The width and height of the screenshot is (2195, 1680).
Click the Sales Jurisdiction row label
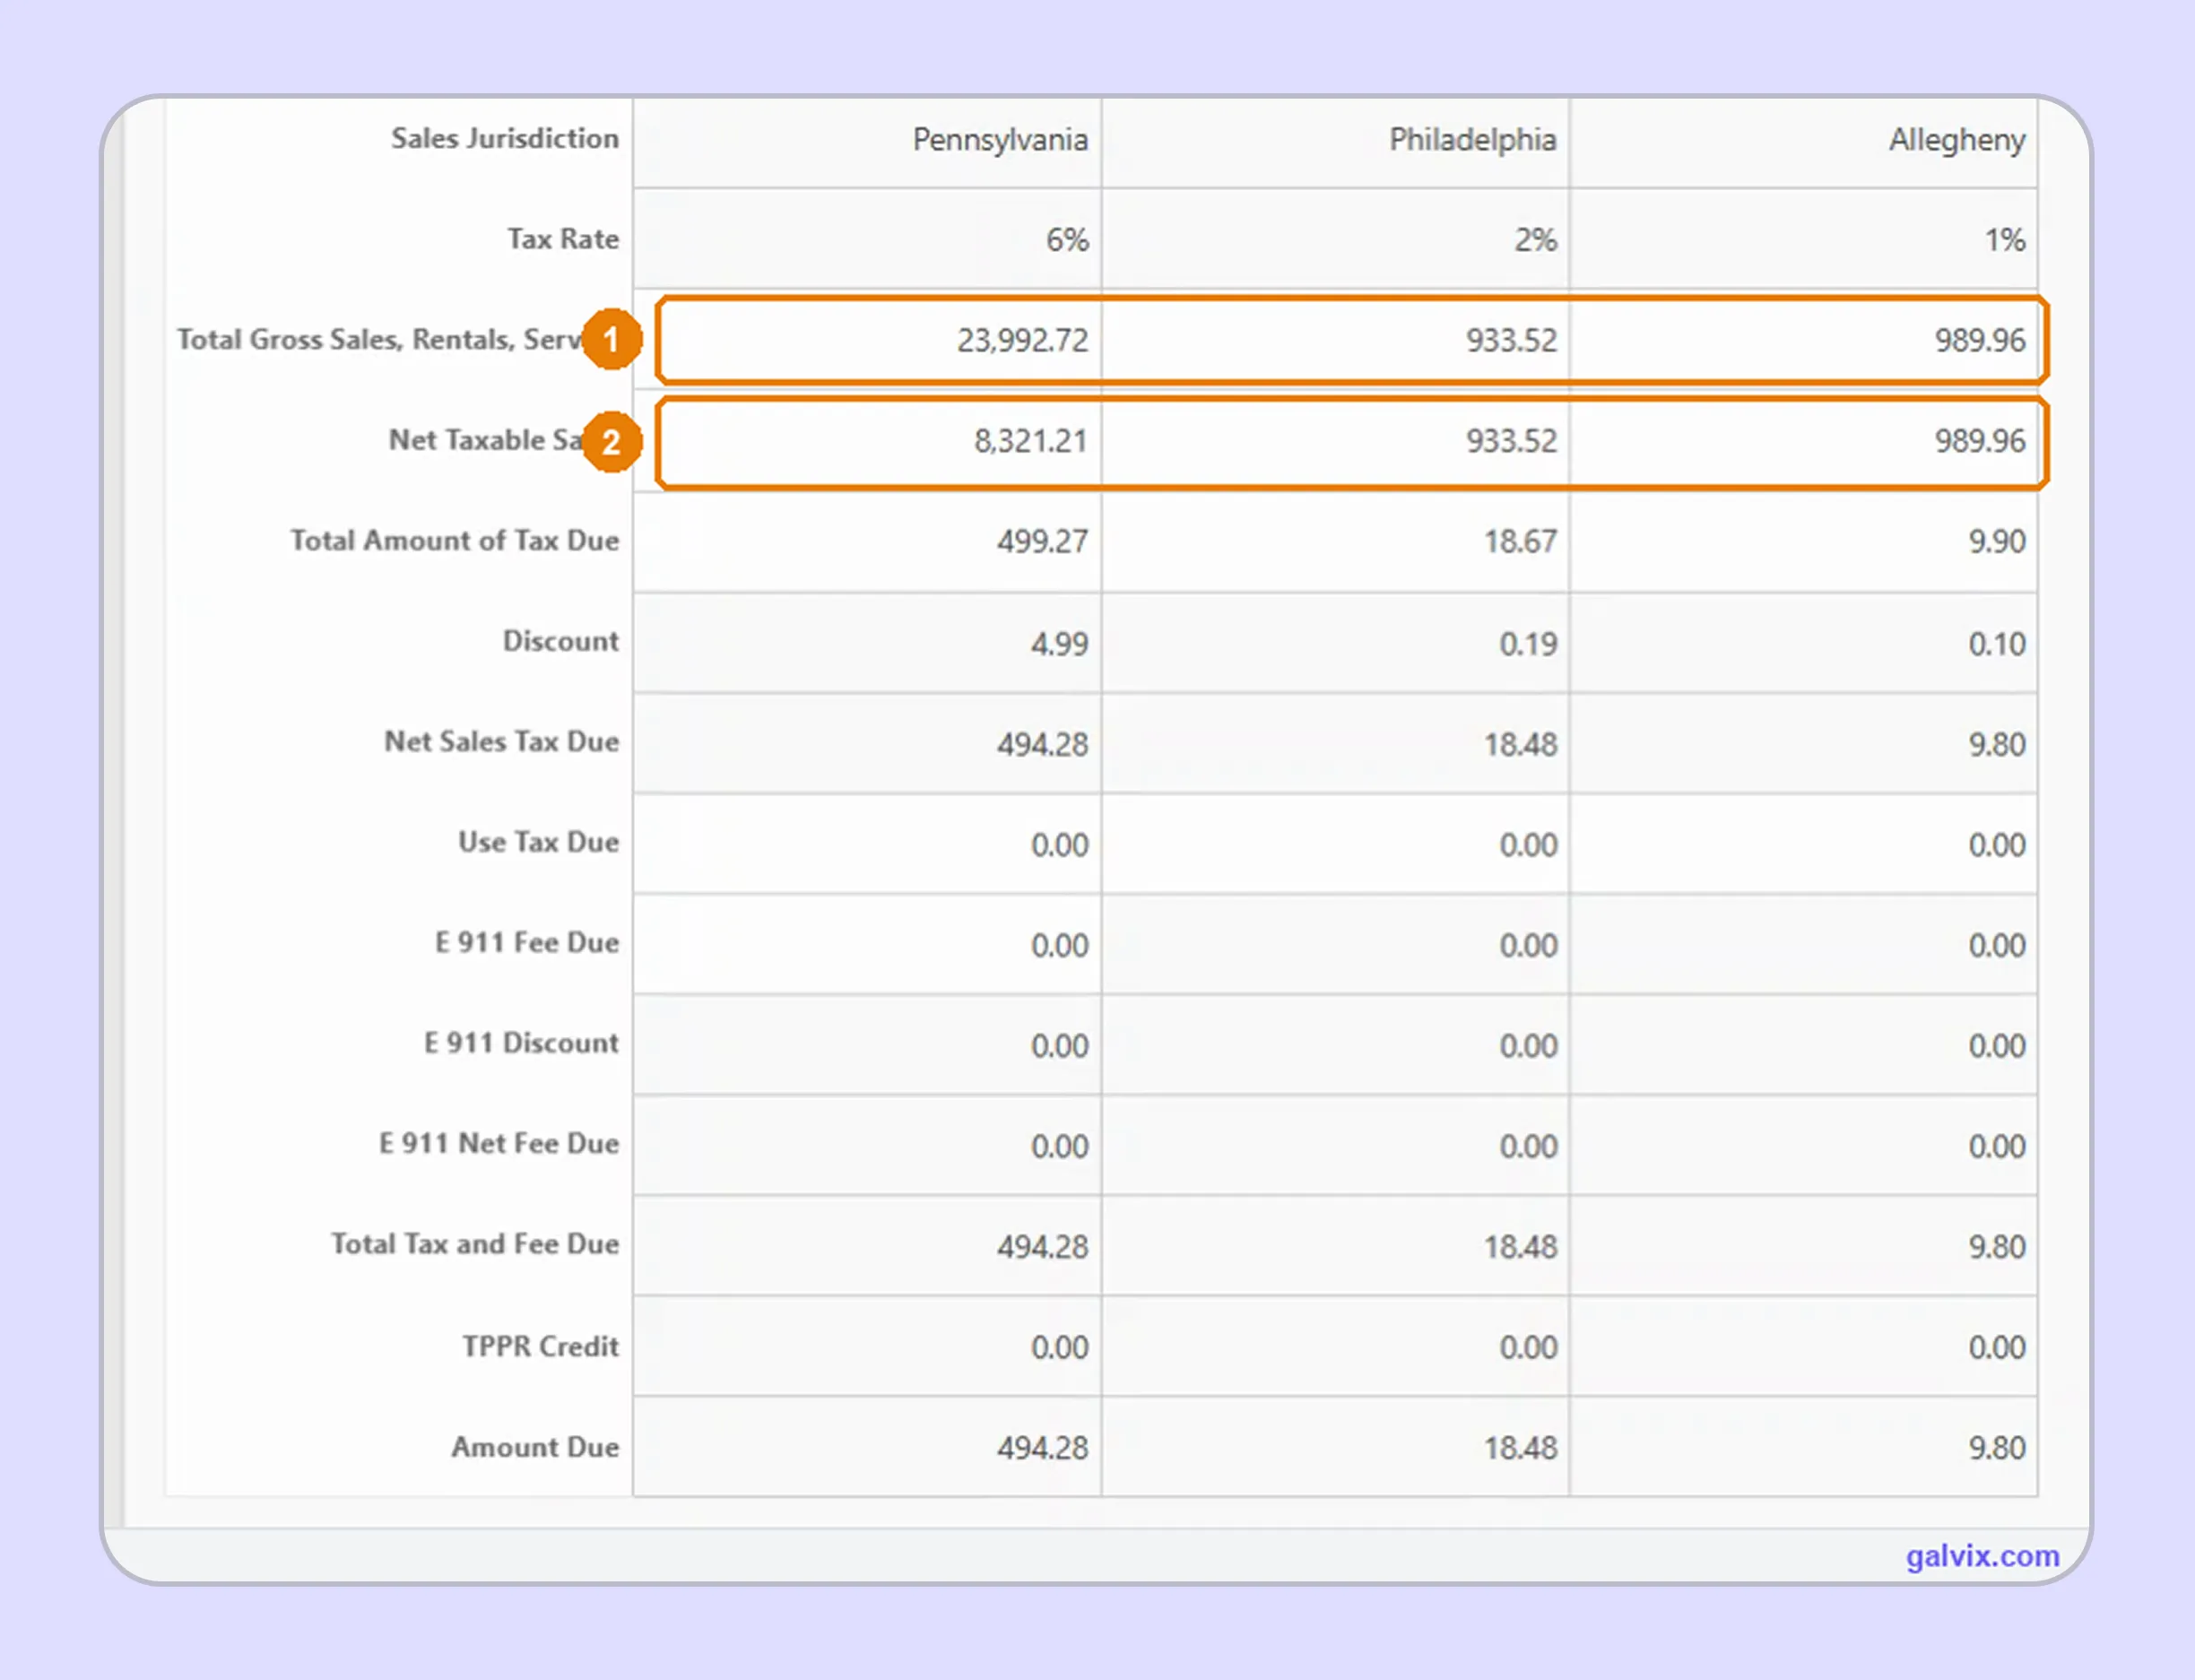pos(505,138)
